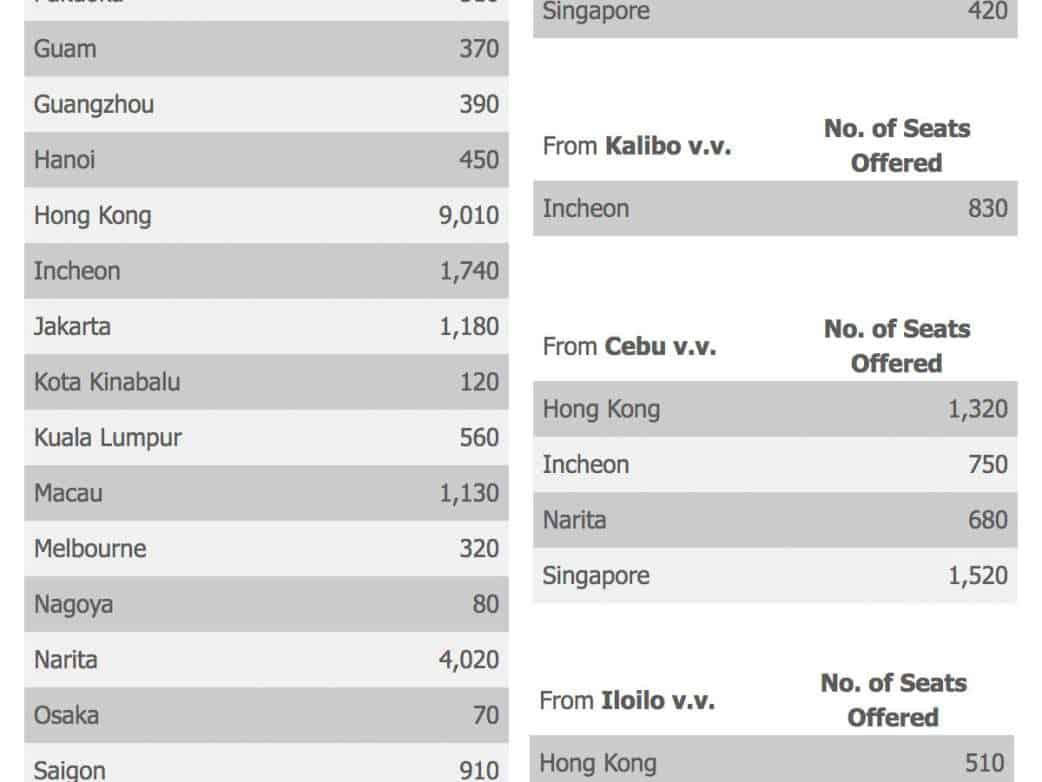Select the Guangzhou destination row
This screenshot has height=782, width=1042.
[x=266, y=104]
